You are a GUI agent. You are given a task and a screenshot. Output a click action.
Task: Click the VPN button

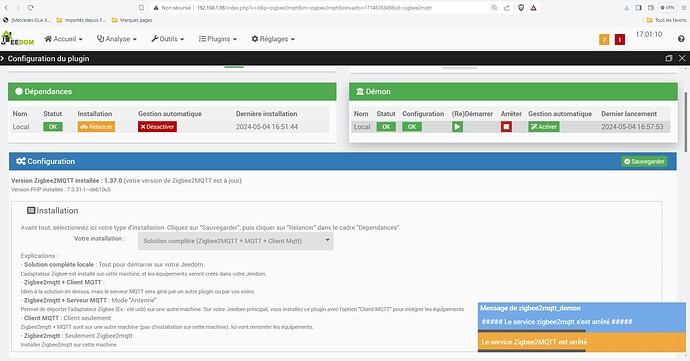coord(668,7)
